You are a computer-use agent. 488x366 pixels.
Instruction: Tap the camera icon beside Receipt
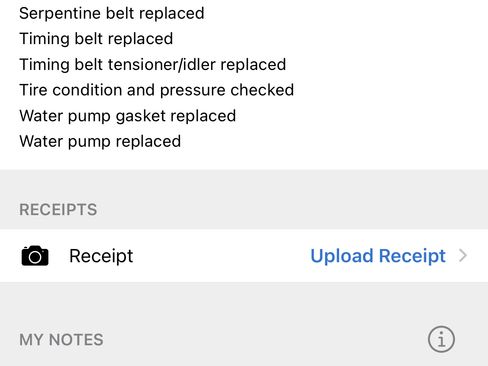click(x=35, y=256)
